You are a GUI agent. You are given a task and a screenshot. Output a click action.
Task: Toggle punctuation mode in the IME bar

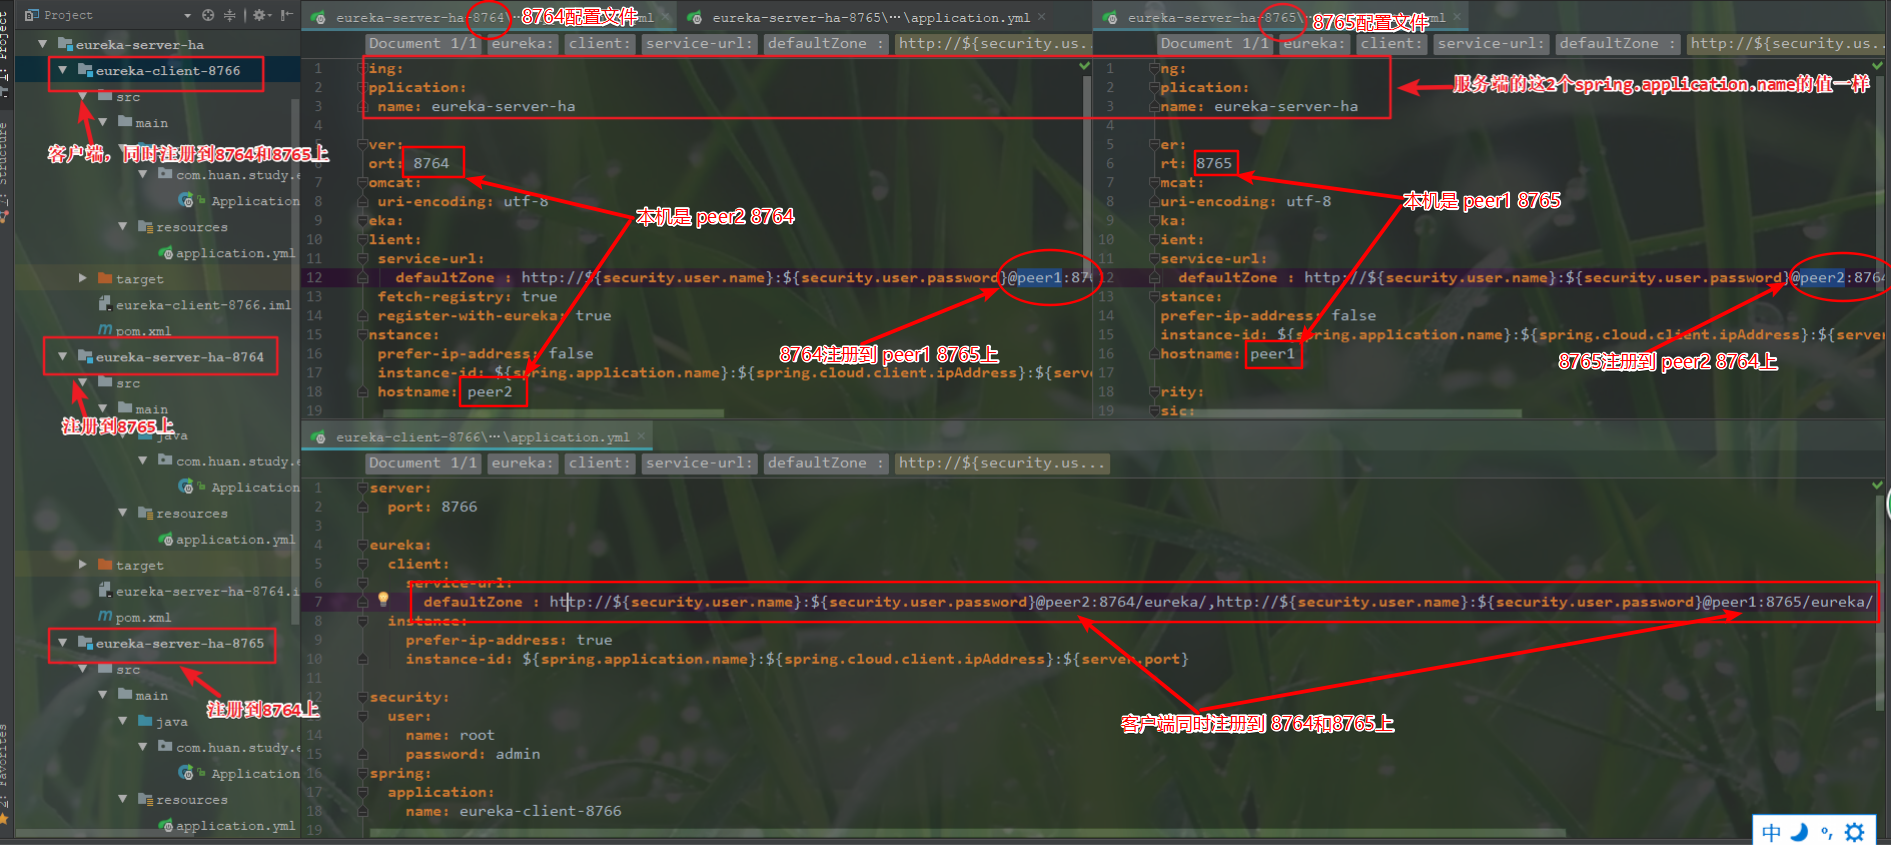(x=1826, y=832)
